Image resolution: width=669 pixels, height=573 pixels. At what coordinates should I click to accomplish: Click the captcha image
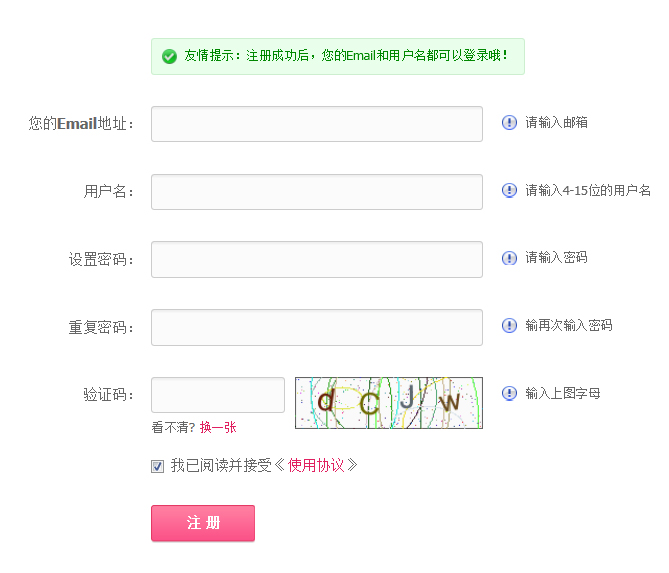(x=388, y=403)
